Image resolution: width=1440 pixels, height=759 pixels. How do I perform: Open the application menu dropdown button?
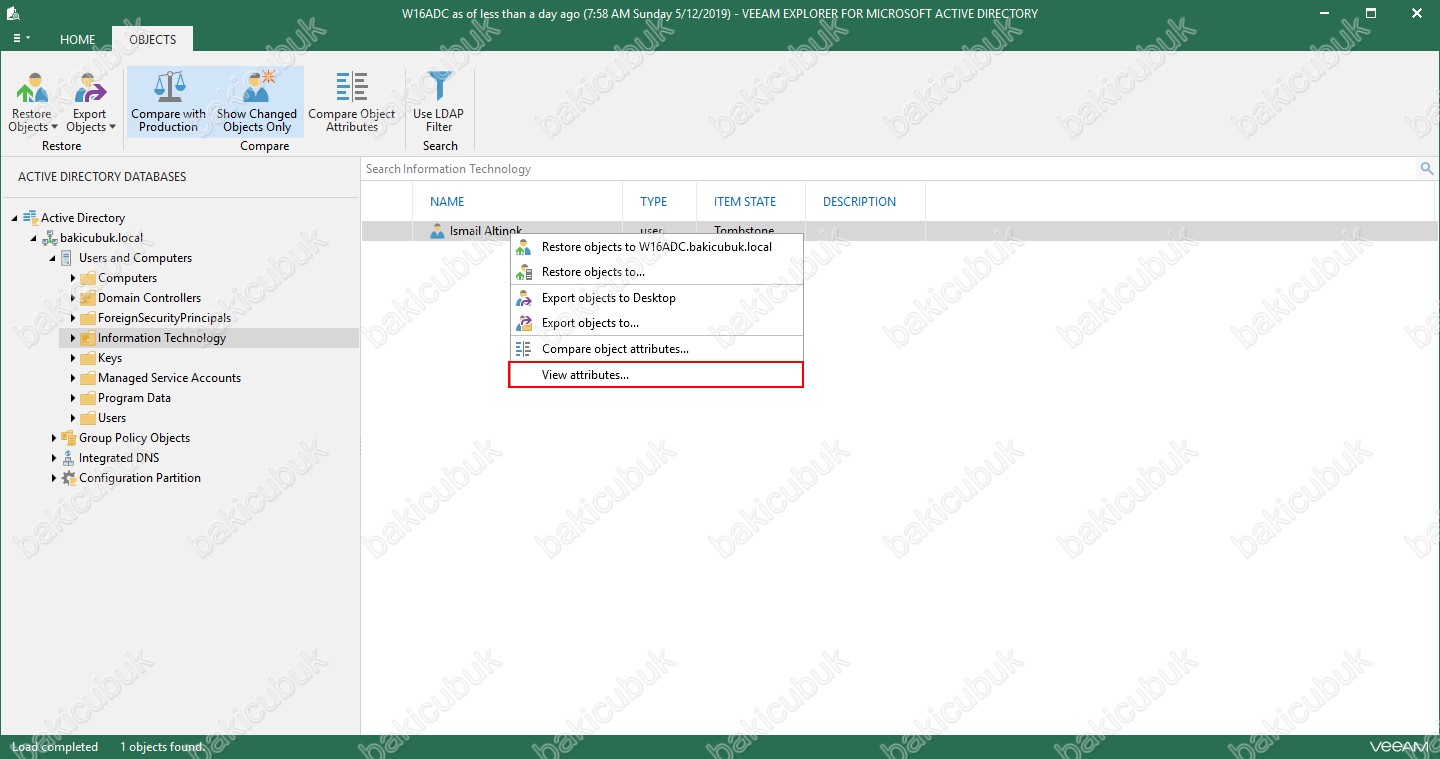click(x=20, y=39)
